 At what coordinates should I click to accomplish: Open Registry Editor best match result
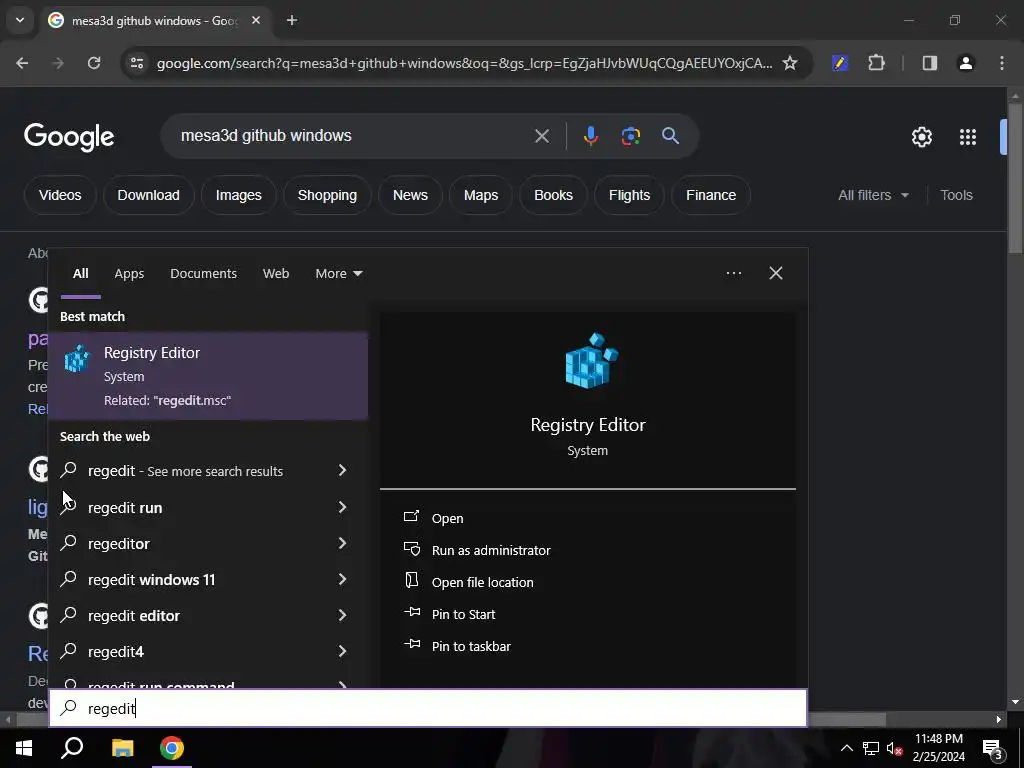208,376
